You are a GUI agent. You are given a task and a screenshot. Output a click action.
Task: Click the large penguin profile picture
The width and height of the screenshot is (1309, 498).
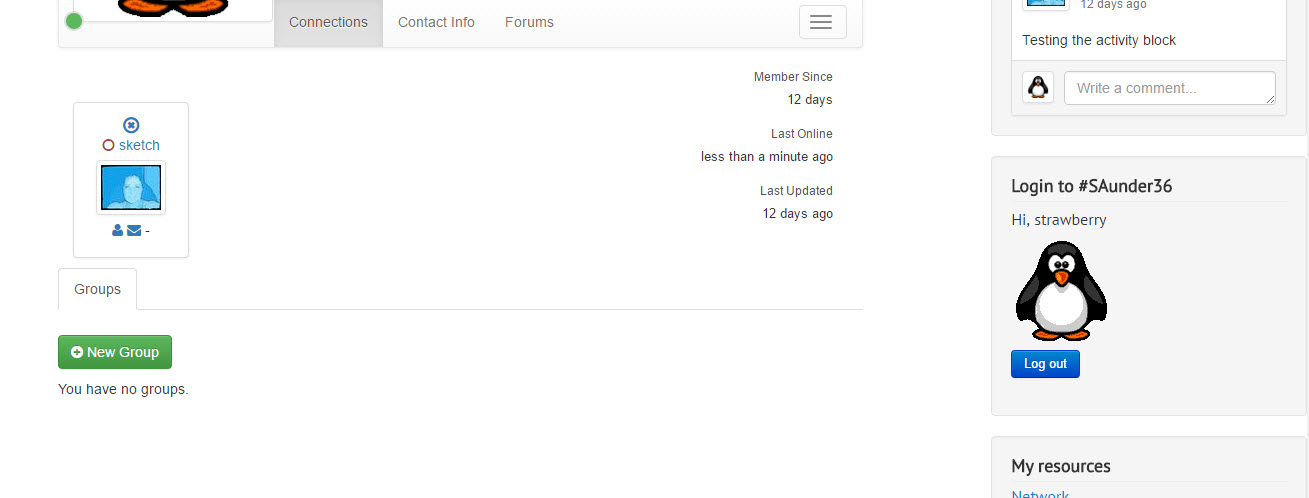pos(1061,291)
